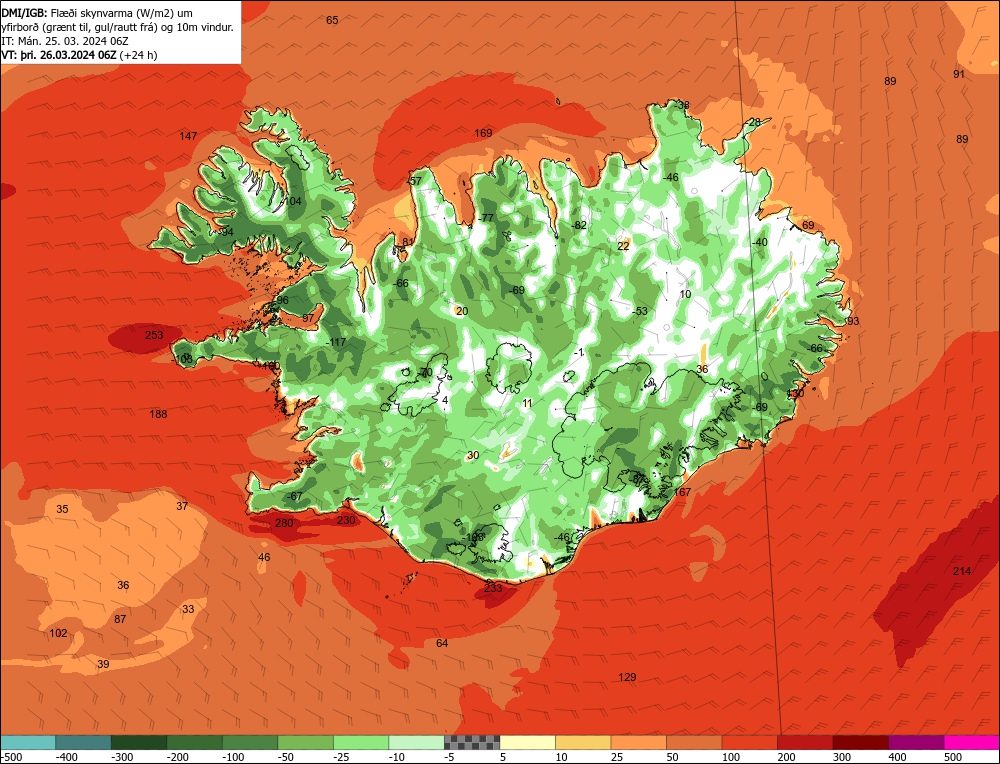Click the 64 value south of Iceland

click(442, 643)
